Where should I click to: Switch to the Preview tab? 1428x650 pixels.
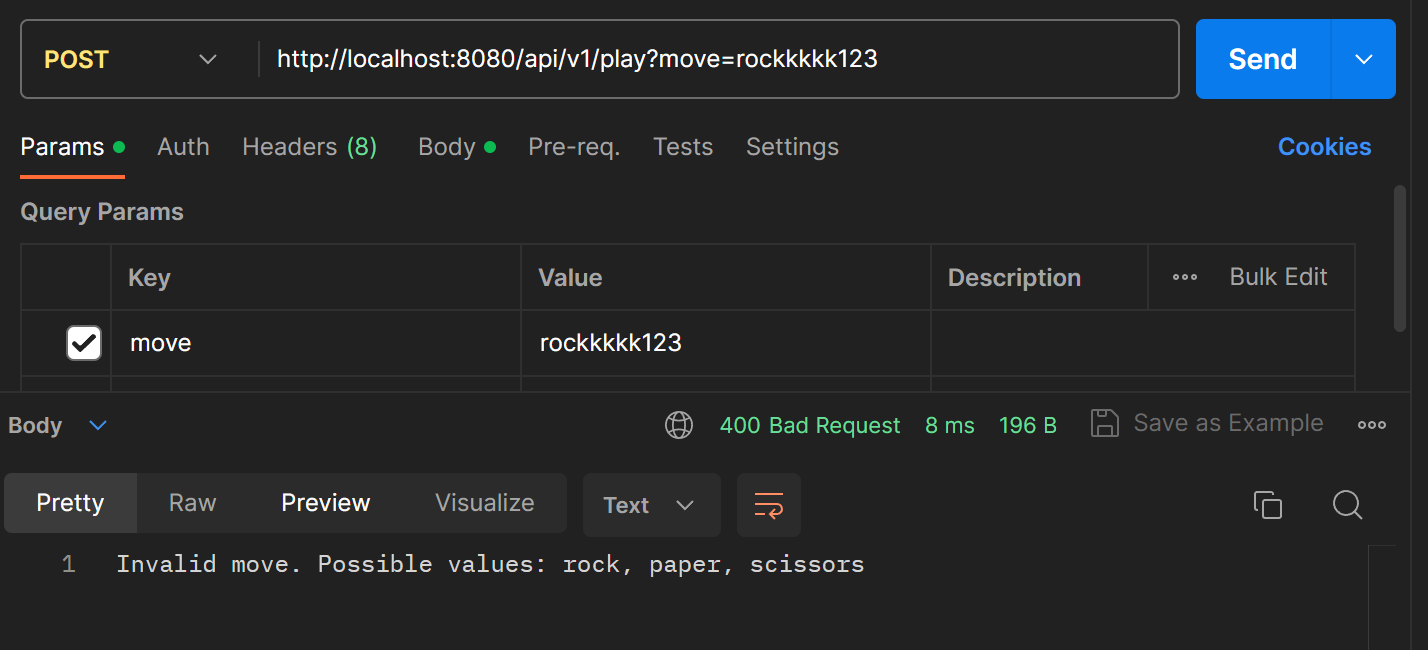[325, 503]
